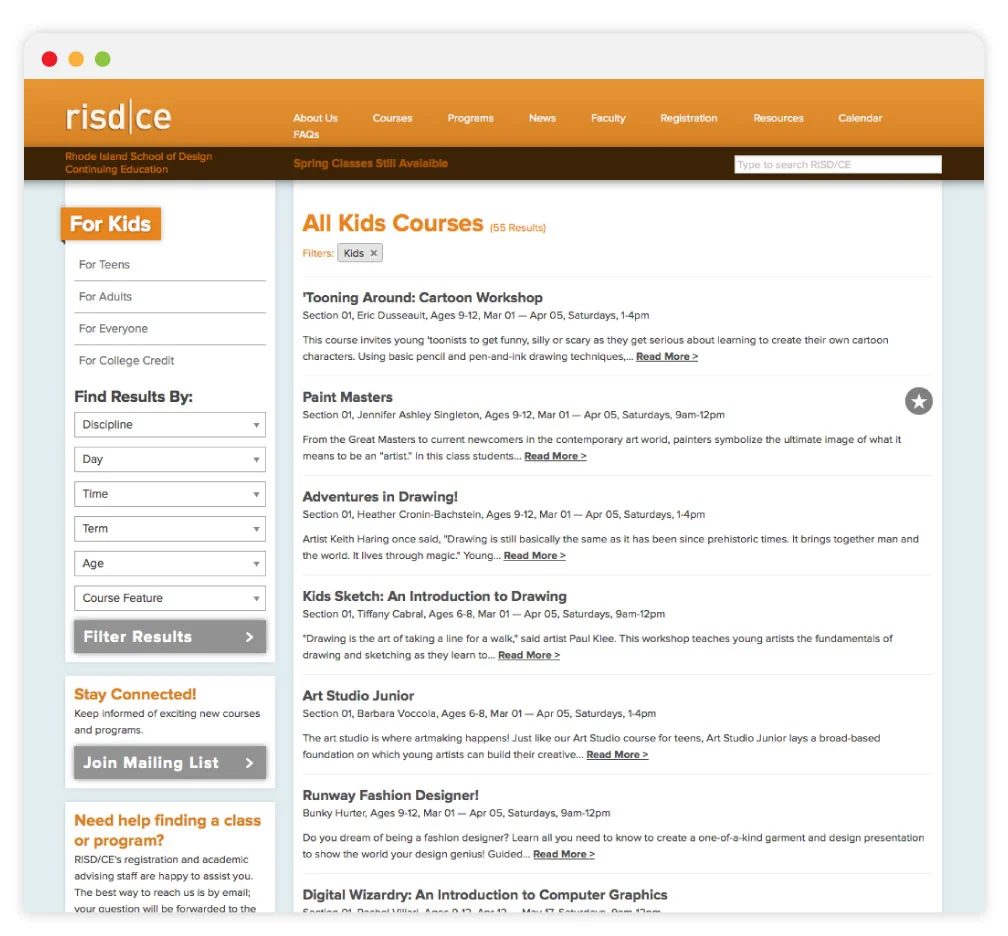Open the Age dropdown
Viewport: 1008px width, 936px height.
click(170, 564)
